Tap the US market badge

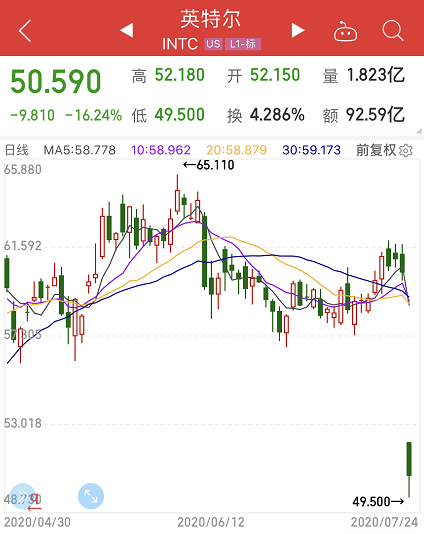click(213, 44)
